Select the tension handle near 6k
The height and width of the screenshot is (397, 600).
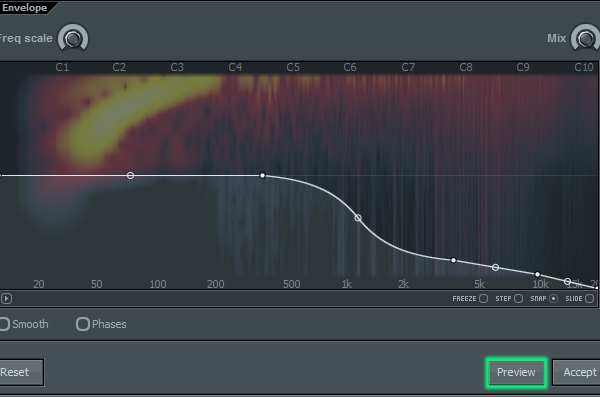click(x=496, y=267)
